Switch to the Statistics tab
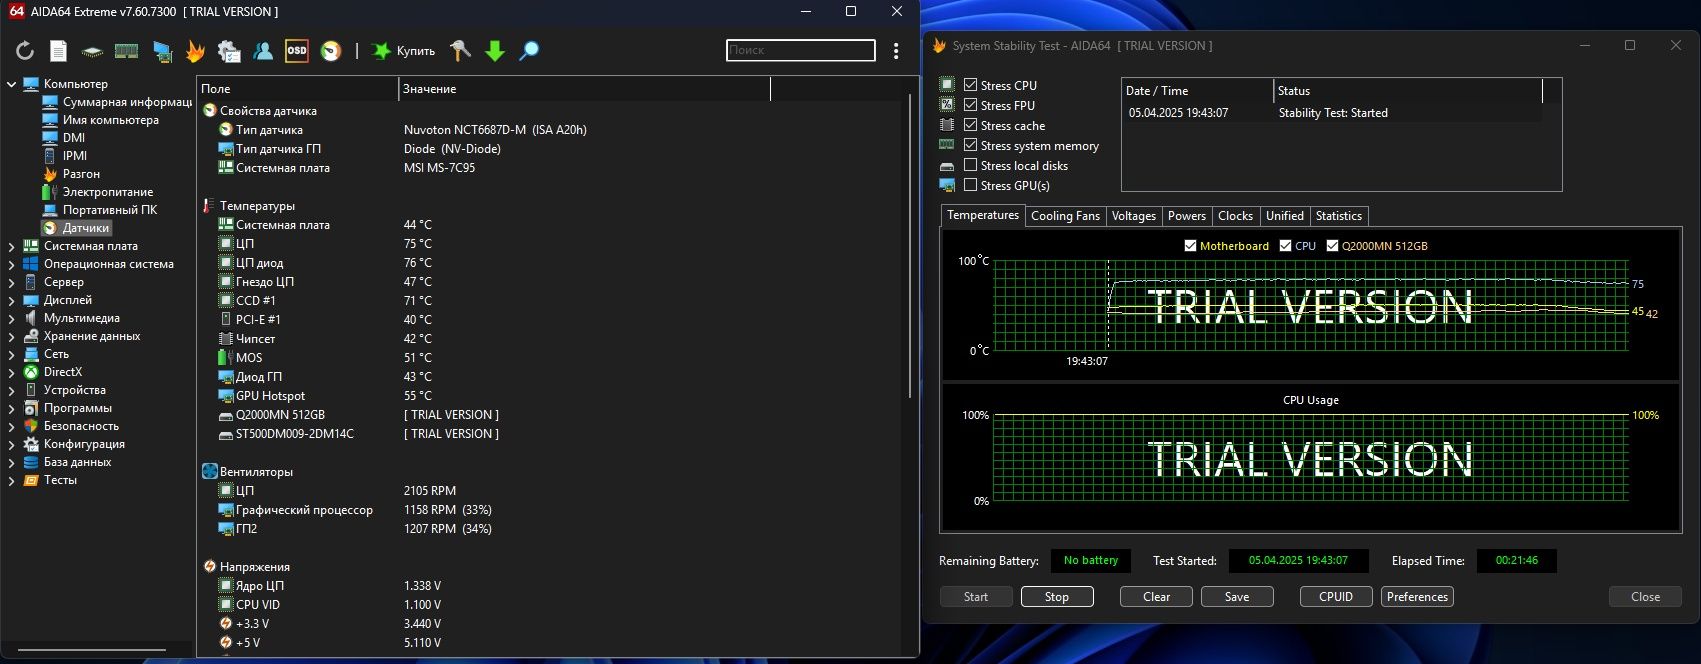Screen dimensions: 1701x664 coord(1338,216)
